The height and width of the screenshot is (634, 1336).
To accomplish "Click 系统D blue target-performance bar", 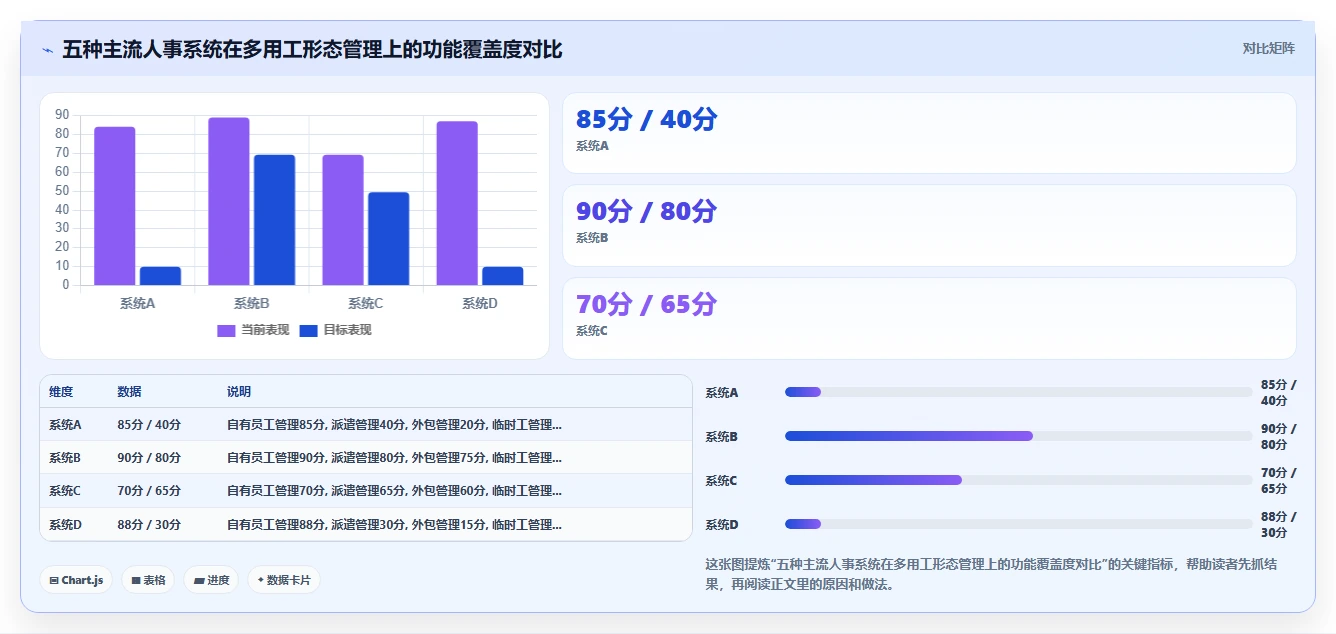I will [x=502, y=276].
